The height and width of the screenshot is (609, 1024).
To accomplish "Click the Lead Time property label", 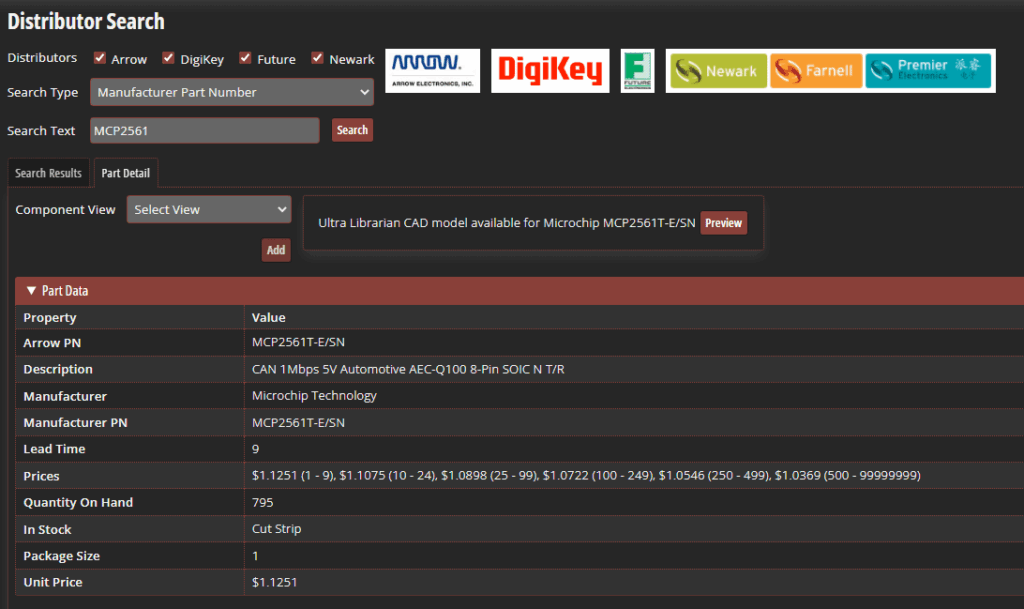I will 54,449.
